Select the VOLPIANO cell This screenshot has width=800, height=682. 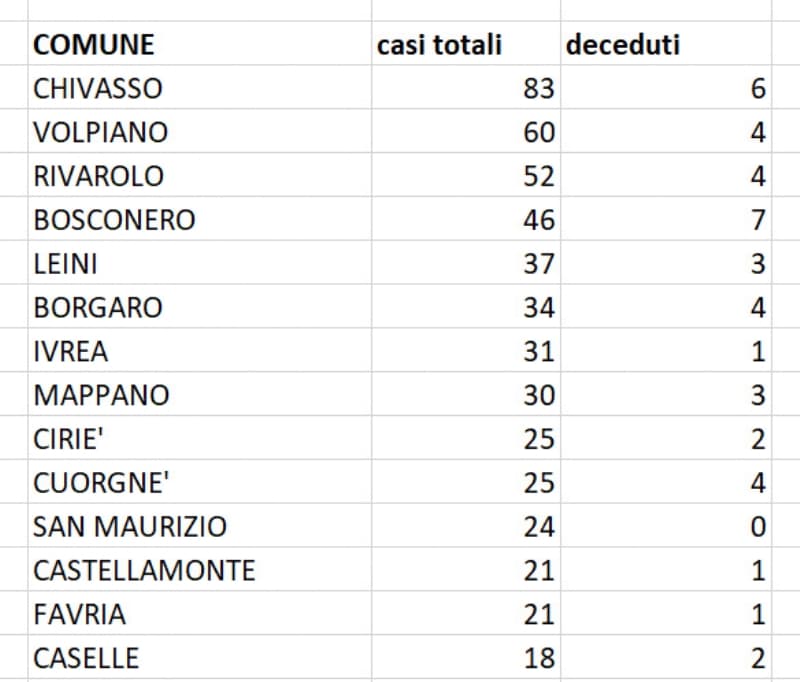(101, 132)
